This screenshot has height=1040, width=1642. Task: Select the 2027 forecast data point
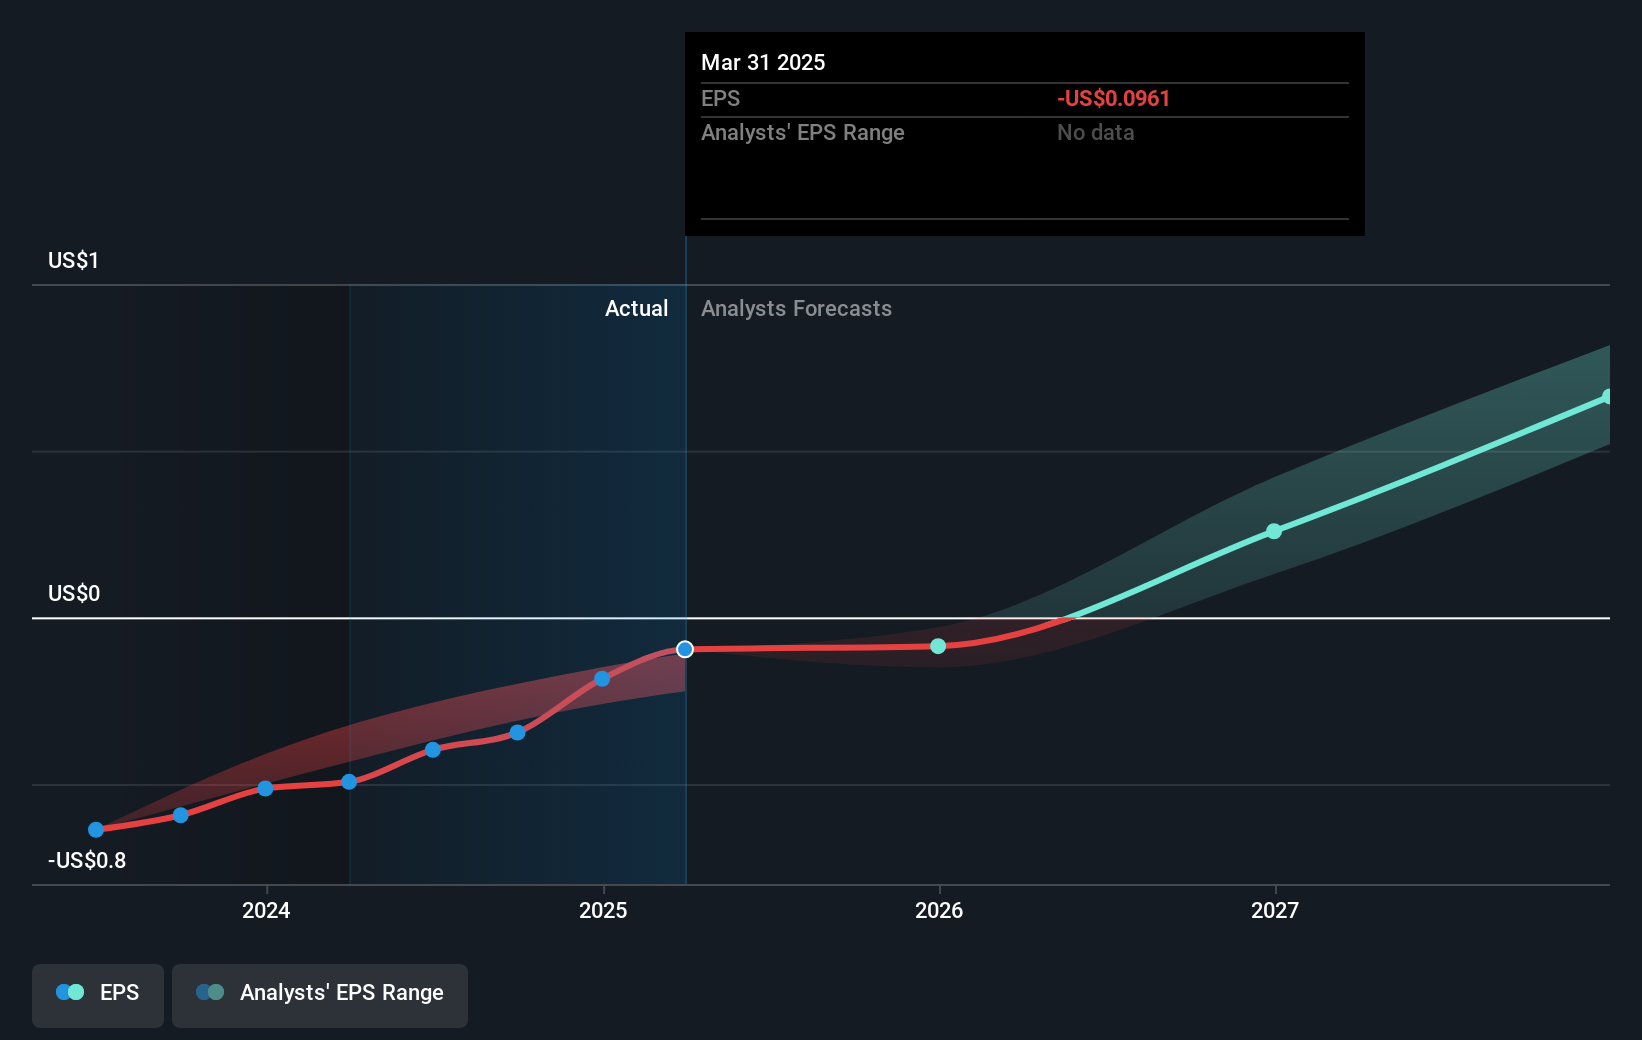coord(1274,531)
